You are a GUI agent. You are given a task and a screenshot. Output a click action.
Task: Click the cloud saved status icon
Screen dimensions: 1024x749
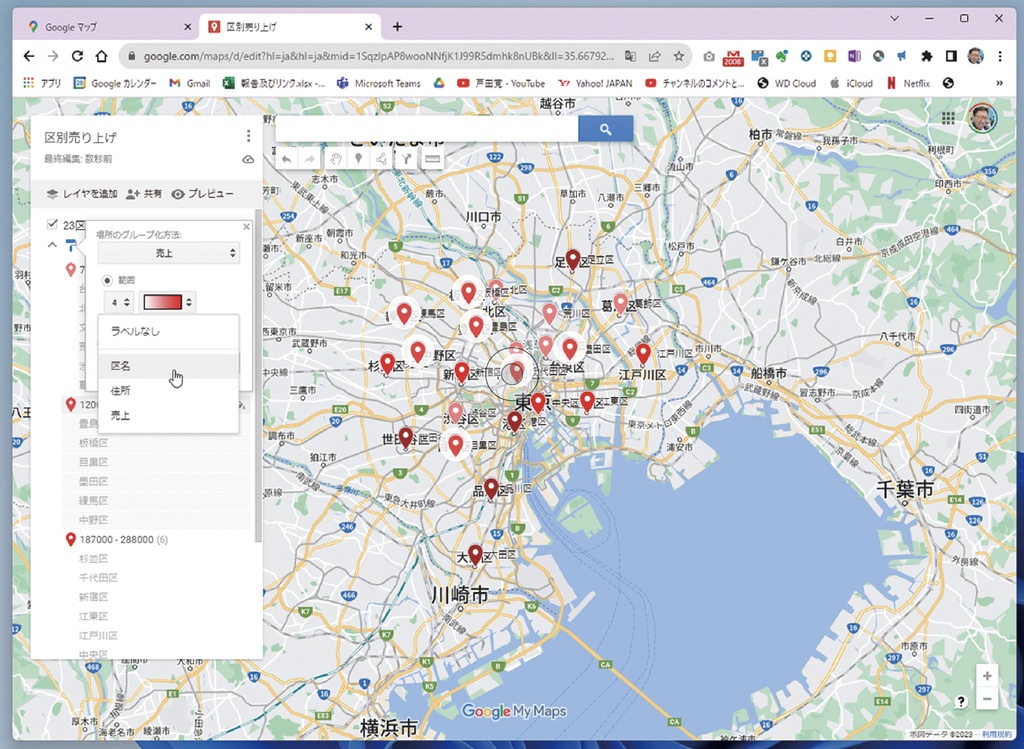(x=248, y=159)
